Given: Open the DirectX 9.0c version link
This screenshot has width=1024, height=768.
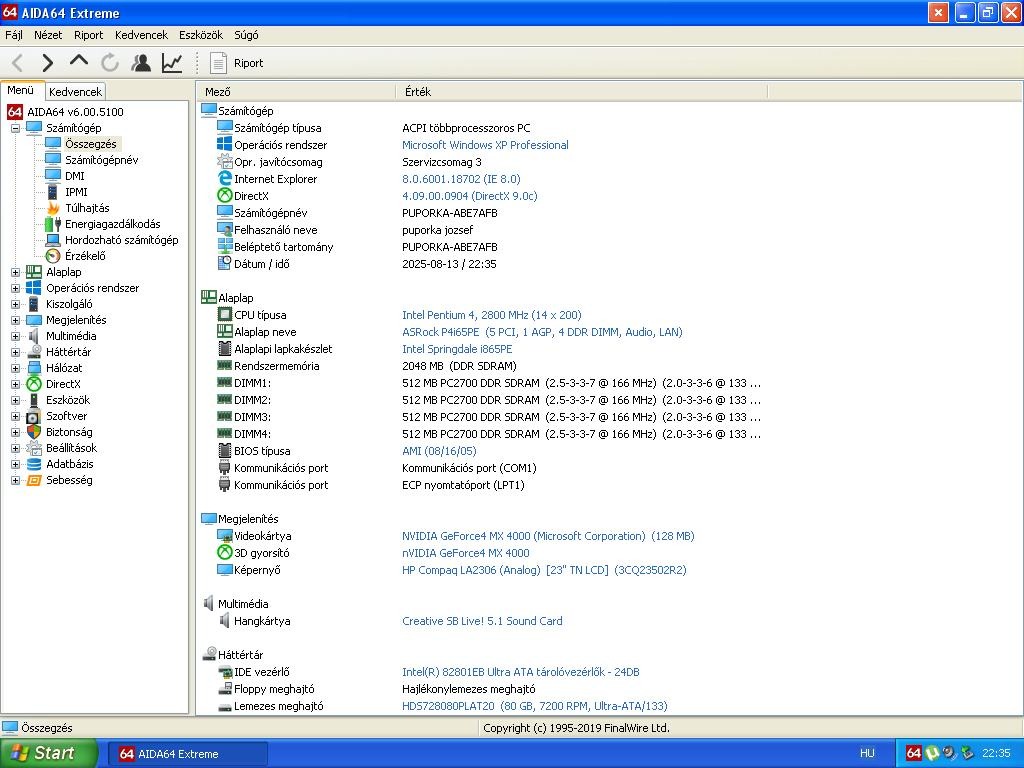Looking at the screenshot, I should pos(470,196).
